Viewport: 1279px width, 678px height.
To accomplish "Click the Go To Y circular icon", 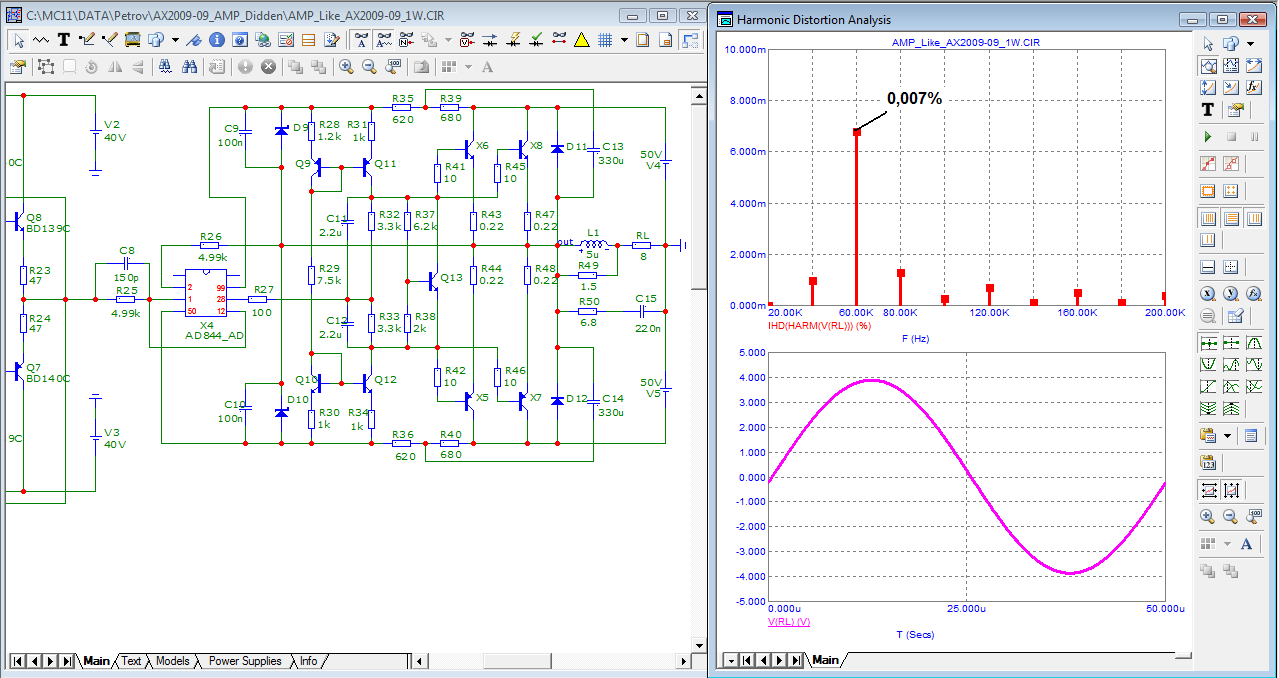I will point(1231,293).
